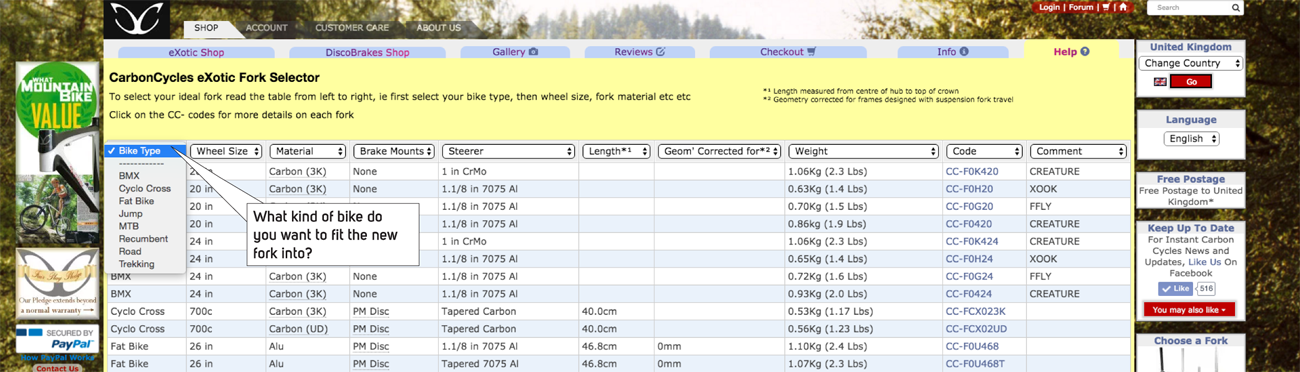This screenshot has height=372, width=1300.
Task: Switch to the eXotic Shop tab
Action: tap(196, 52)
